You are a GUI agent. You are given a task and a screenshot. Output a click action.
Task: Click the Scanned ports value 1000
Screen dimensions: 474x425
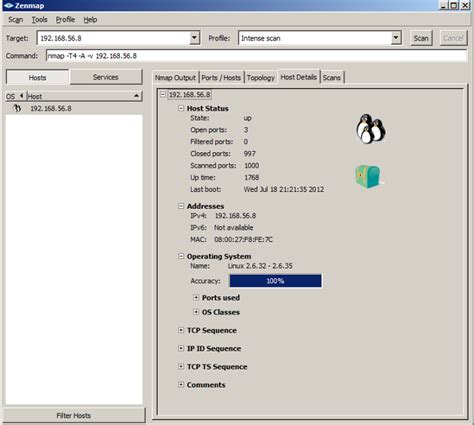(x=252, y=165)
